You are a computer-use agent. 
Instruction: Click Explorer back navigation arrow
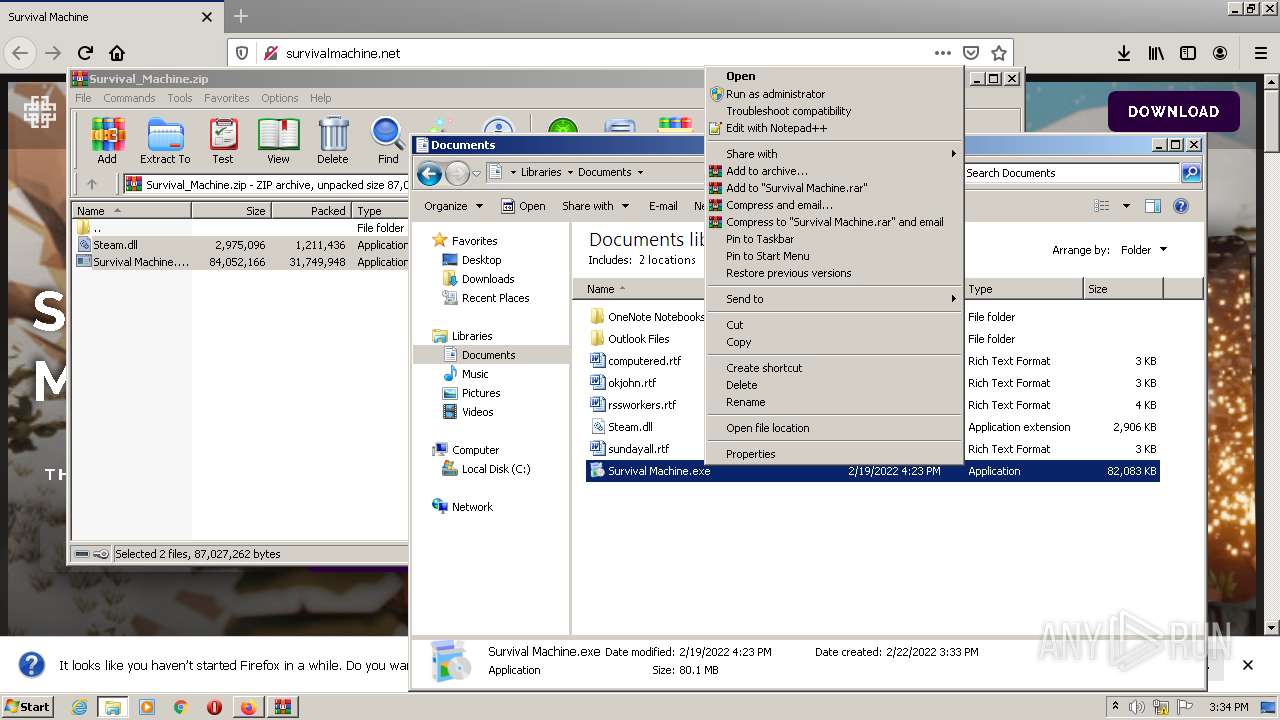click(x=429, y=173)
